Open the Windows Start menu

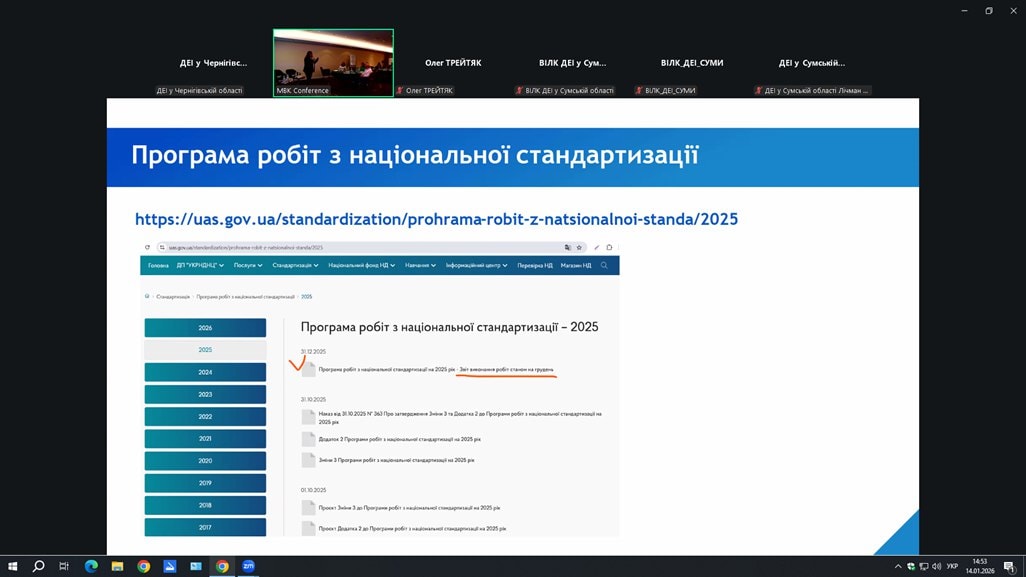[13, 566]
